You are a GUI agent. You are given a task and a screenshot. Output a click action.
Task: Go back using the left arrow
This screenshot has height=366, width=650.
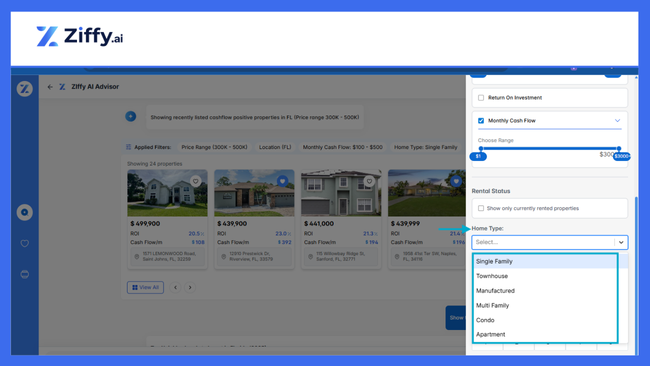[50, 87]
